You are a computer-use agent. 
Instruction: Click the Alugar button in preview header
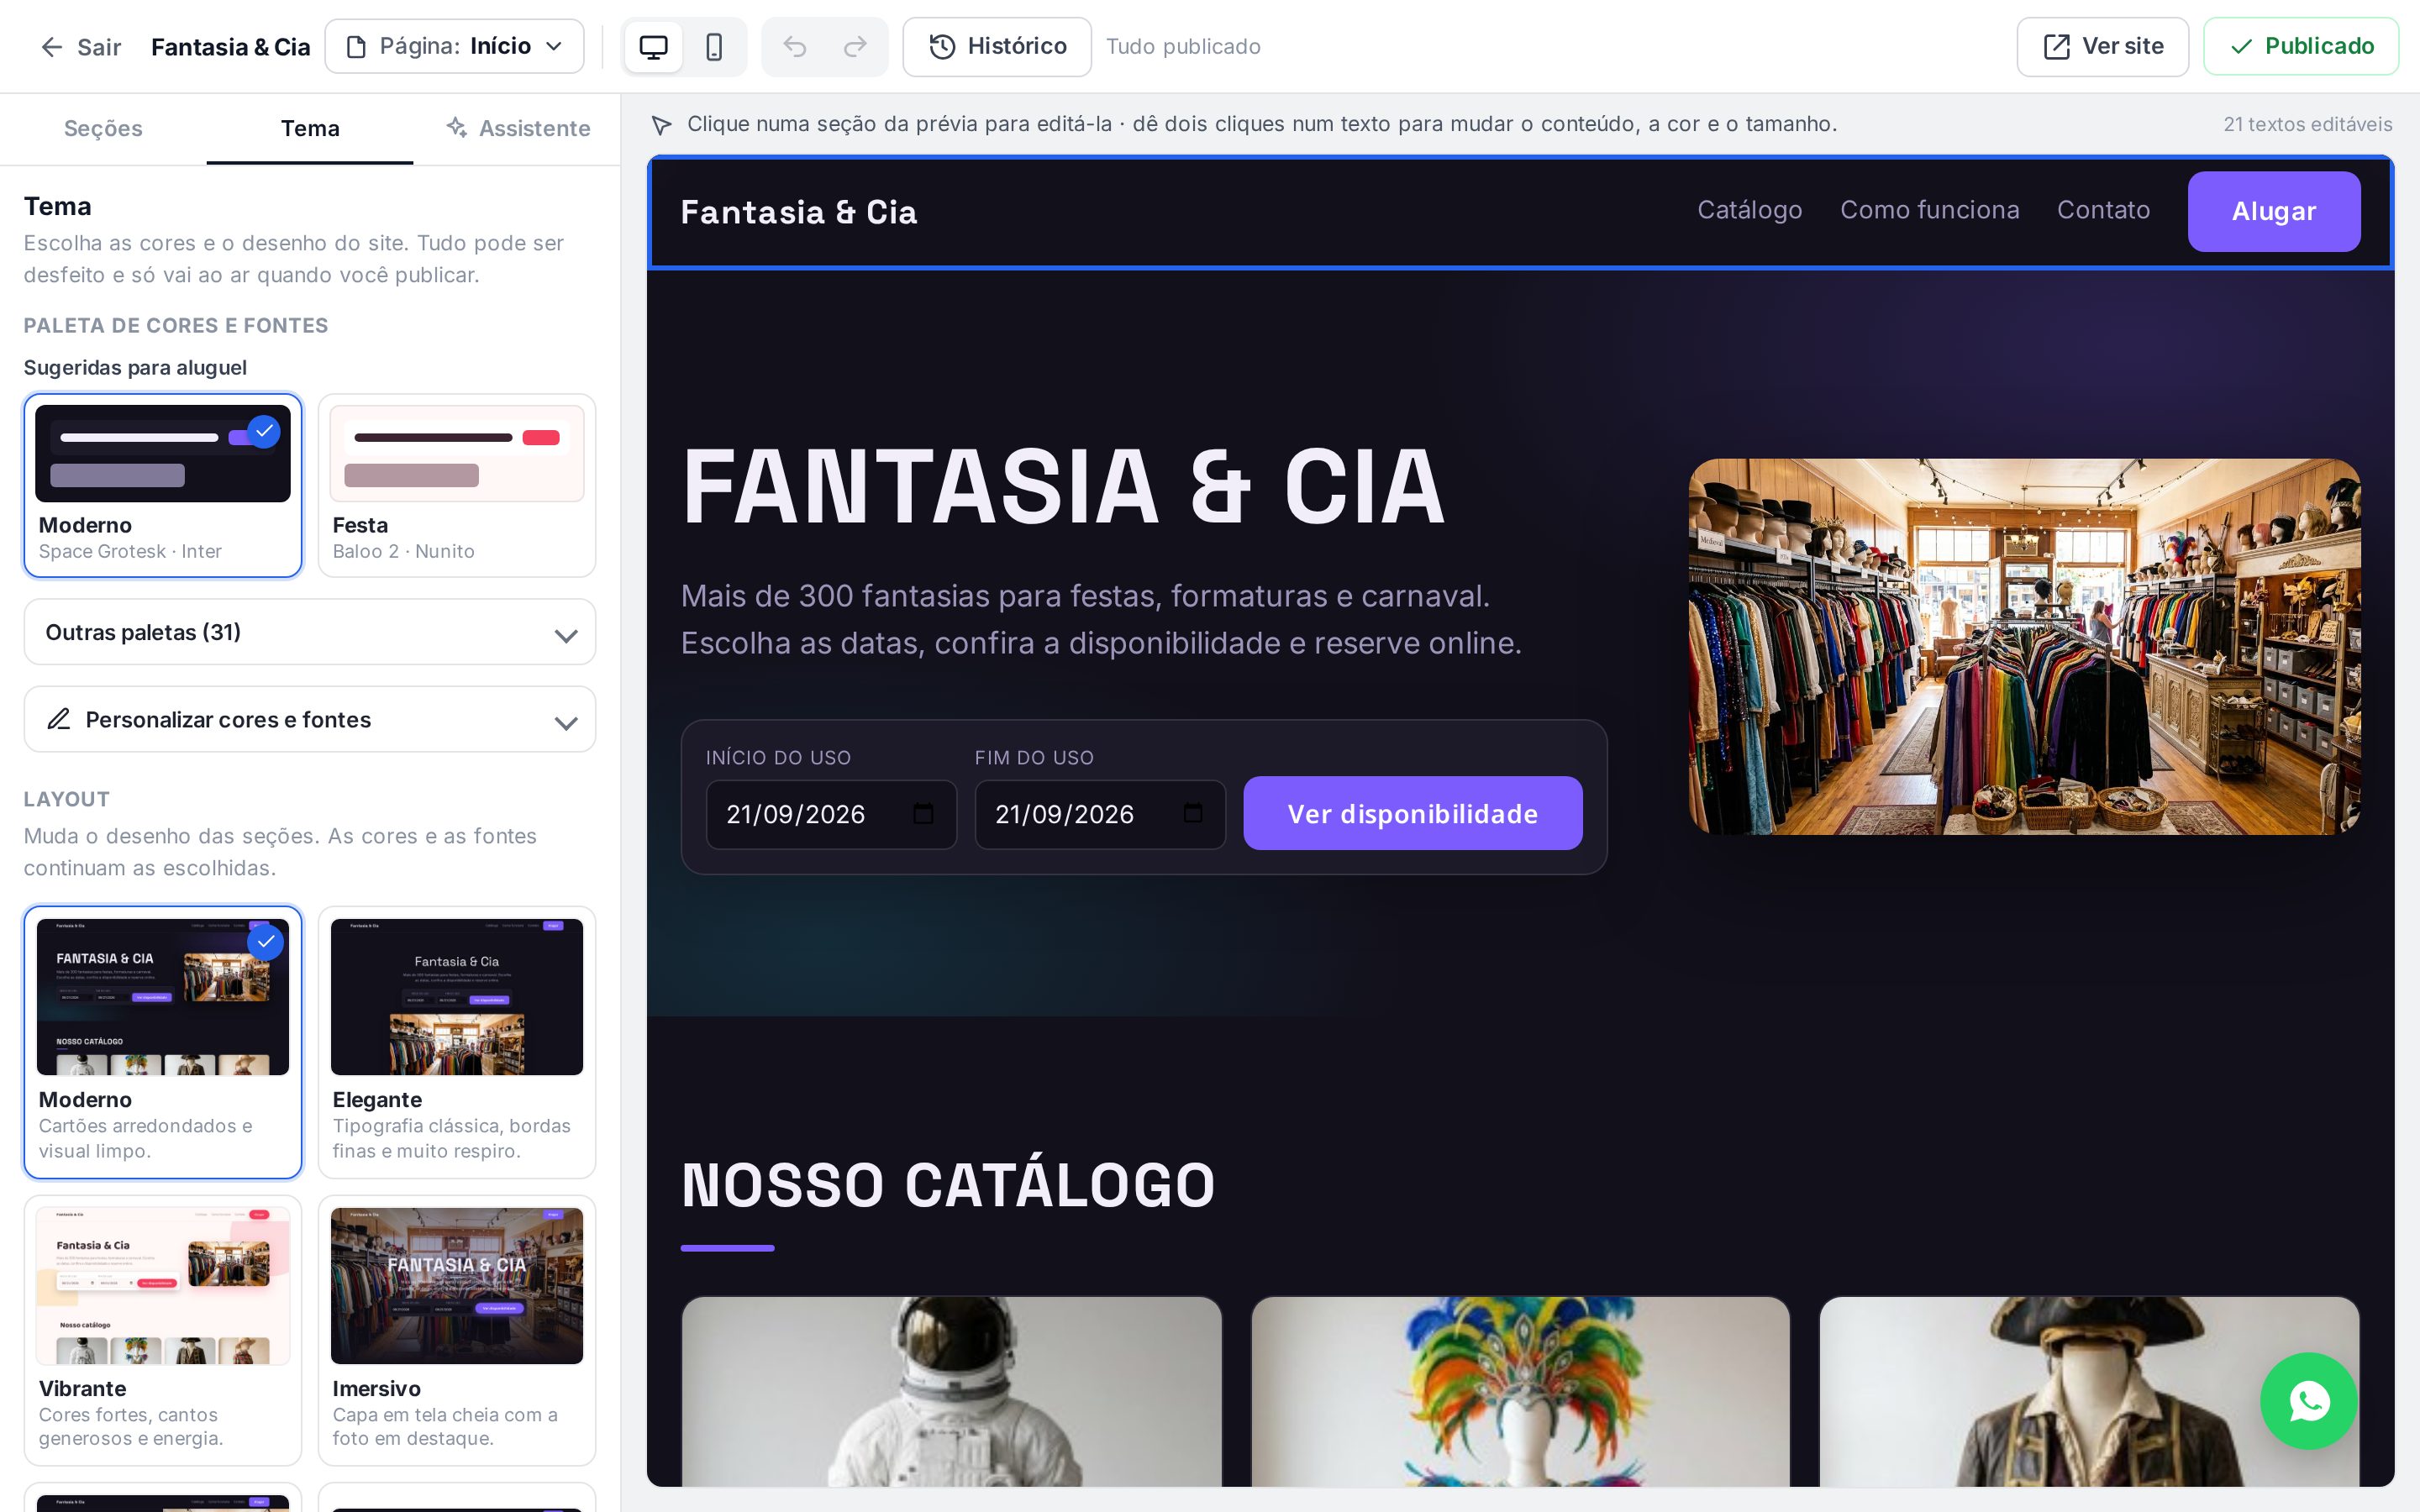pos(2274,211)
